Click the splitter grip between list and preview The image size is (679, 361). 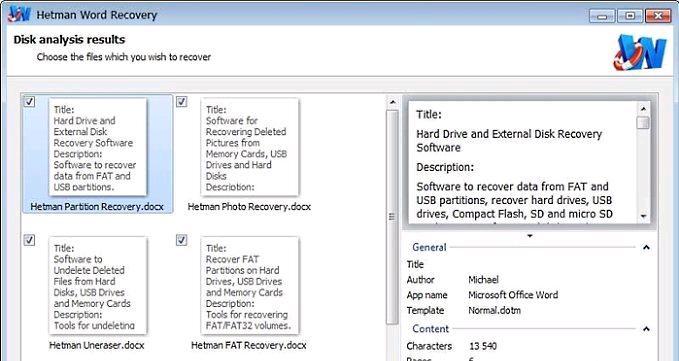392,217
